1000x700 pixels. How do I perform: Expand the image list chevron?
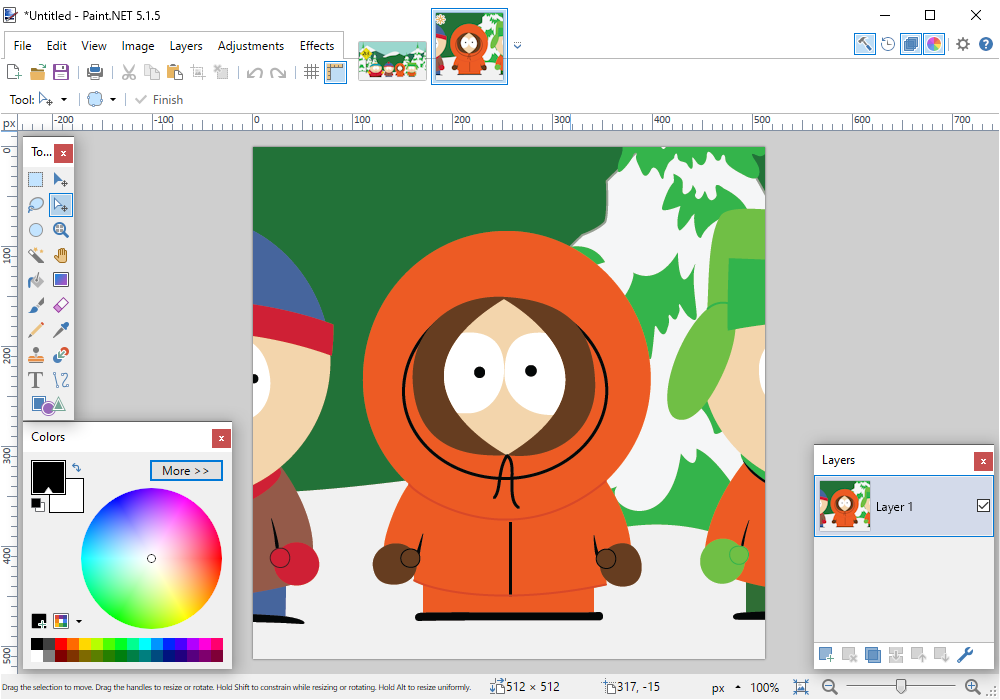[517, 45]
